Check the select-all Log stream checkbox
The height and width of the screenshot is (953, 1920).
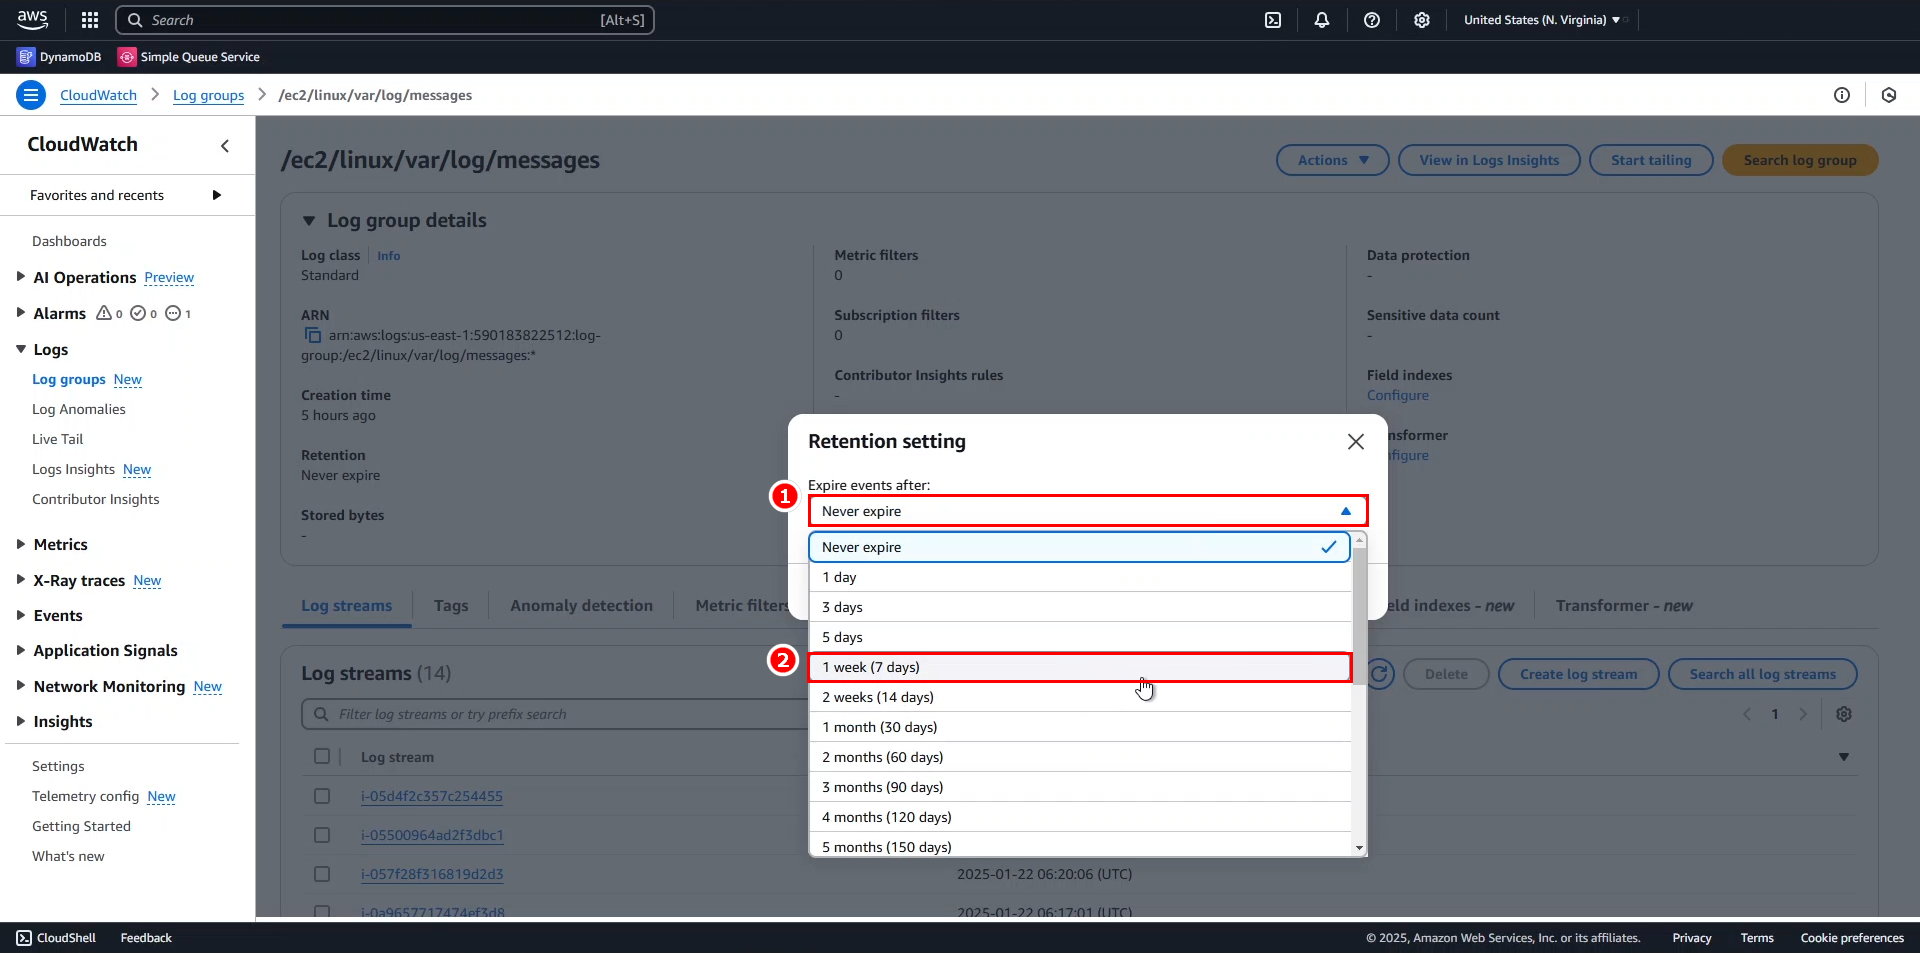322,757
